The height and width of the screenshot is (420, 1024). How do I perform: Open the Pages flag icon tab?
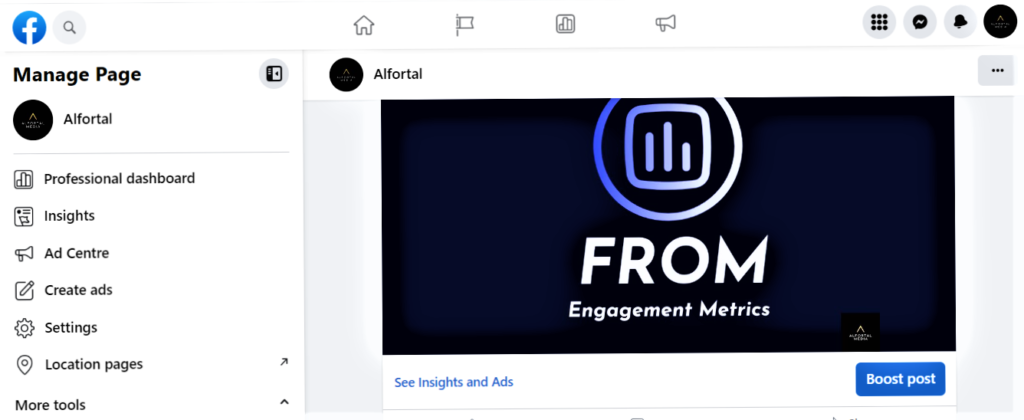pos(464,25)
